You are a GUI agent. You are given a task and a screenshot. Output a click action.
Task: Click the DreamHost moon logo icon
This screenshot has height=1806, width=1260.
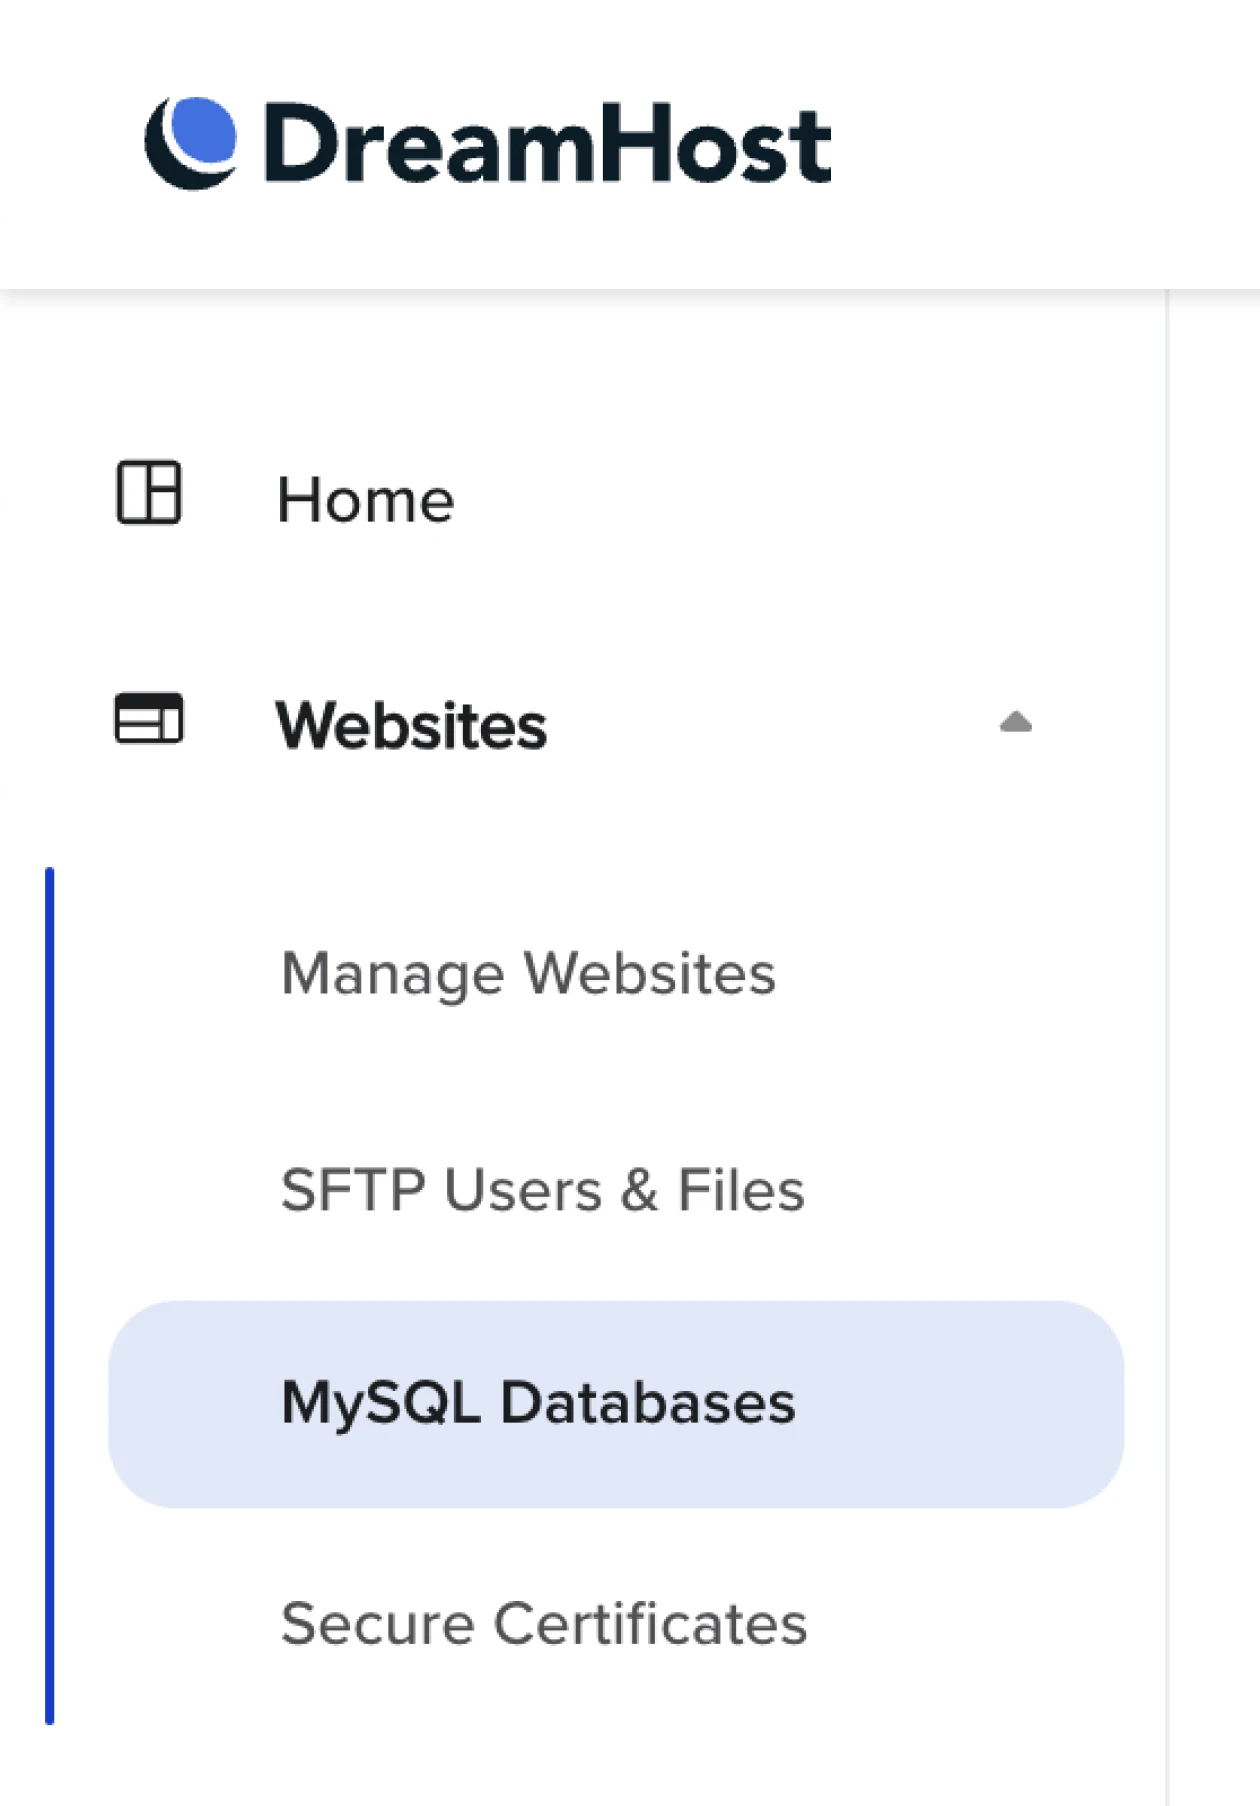[x=191, y=143]
